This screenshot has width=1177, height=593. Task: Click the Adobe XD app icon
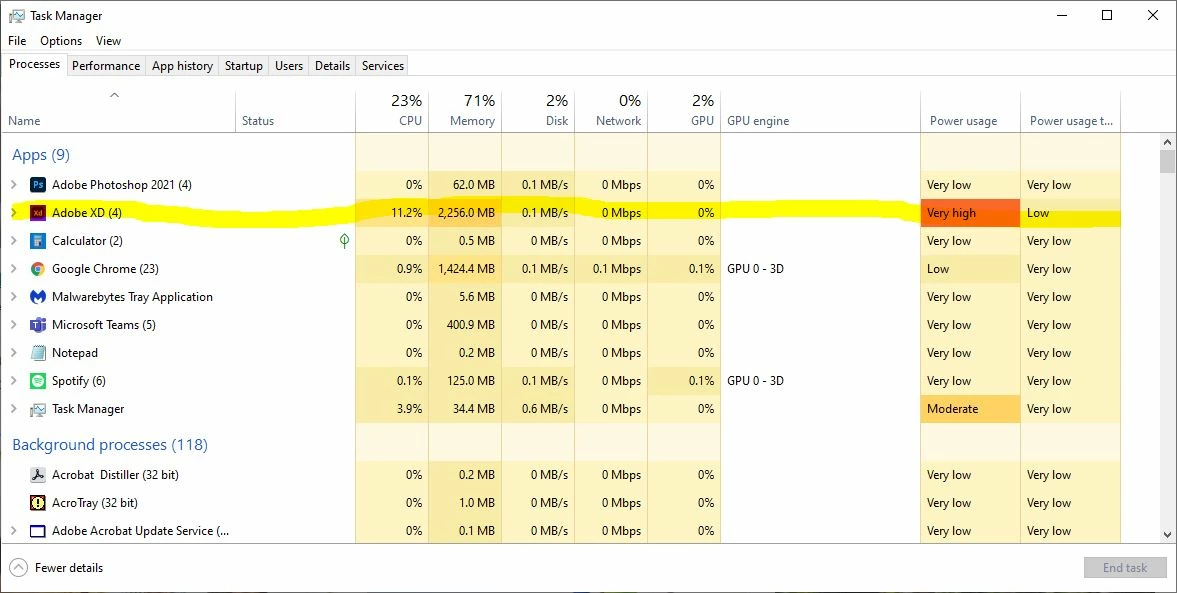tap(38, 212)
